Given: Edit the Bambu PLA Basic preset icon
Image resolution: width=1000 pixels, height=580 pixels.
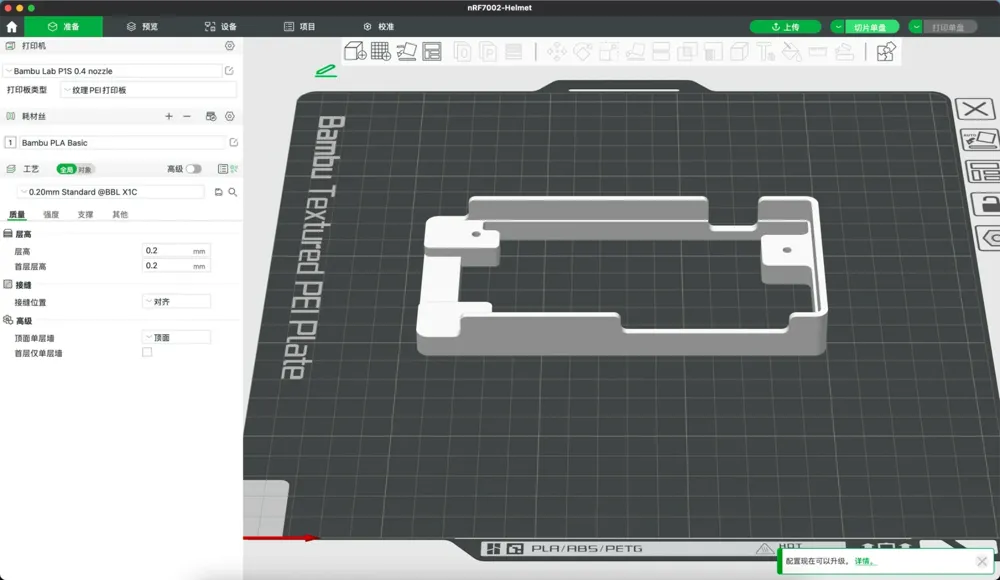Looking at the screenshot, I should pyautogui.click(x=233, y=142).
